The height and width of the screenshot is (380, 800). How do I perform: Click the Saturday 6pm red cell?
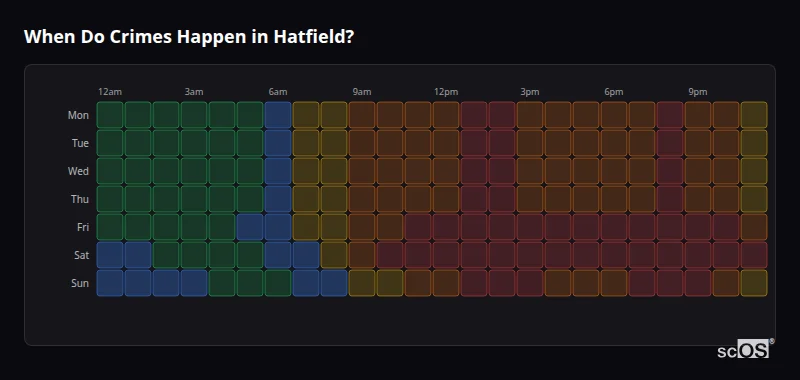614,255
